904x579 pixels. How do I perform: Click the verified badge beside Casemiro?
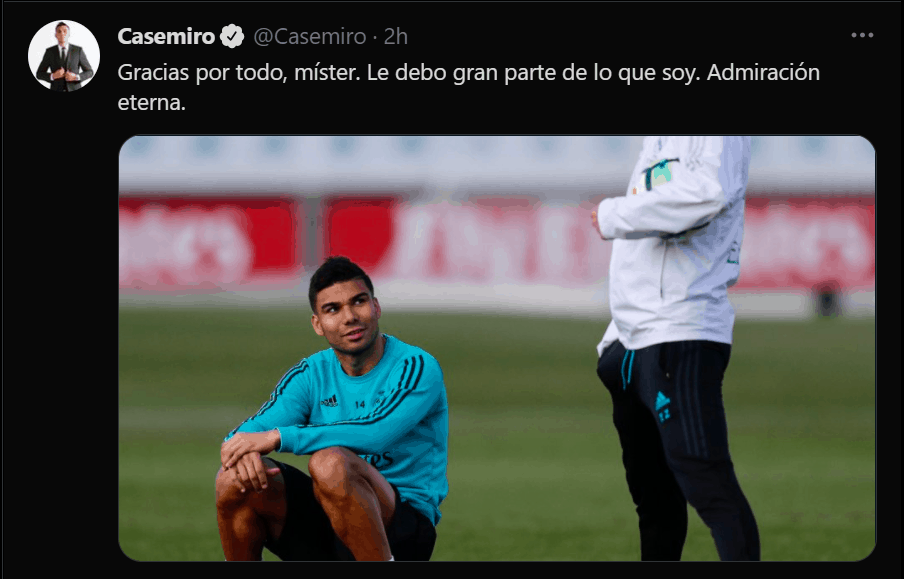click(x=232, y=36)
